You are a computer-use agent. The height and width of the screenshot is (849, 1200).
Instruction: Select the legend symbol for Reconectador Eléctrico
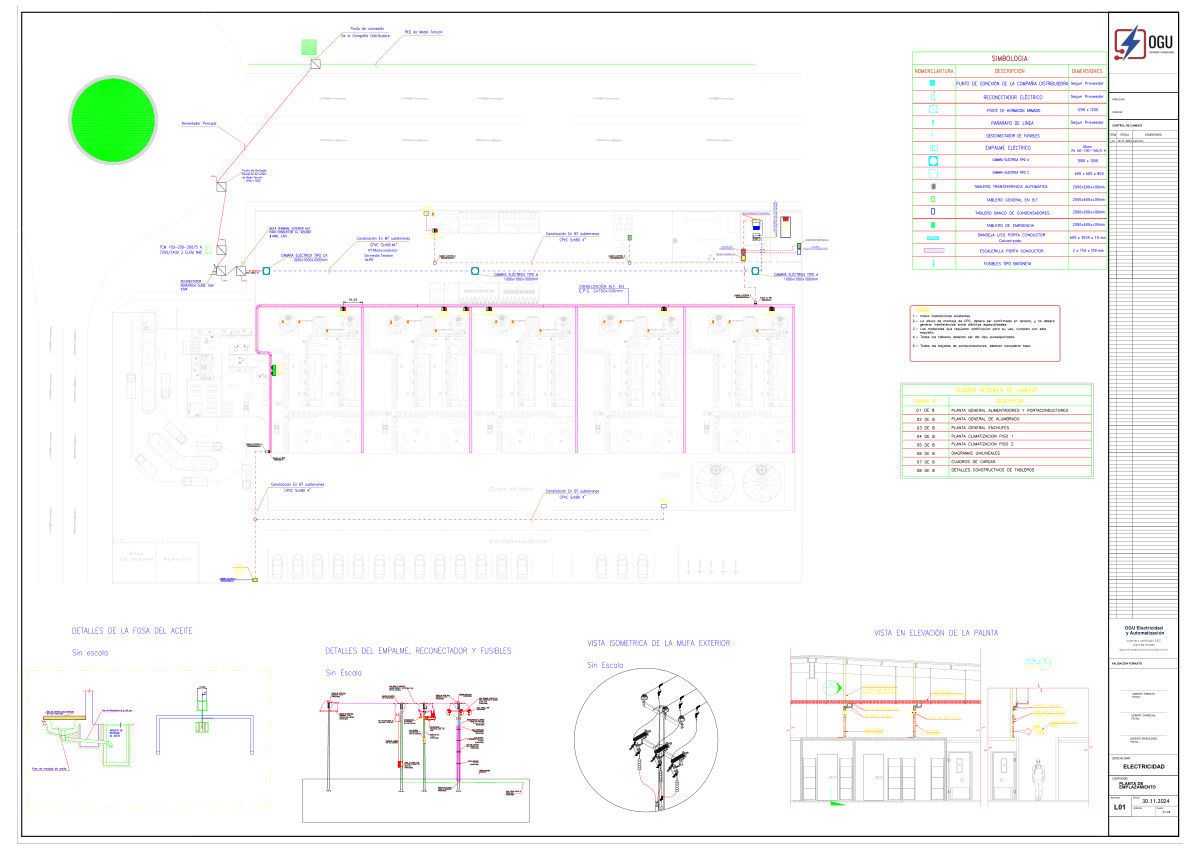[933, 97]
